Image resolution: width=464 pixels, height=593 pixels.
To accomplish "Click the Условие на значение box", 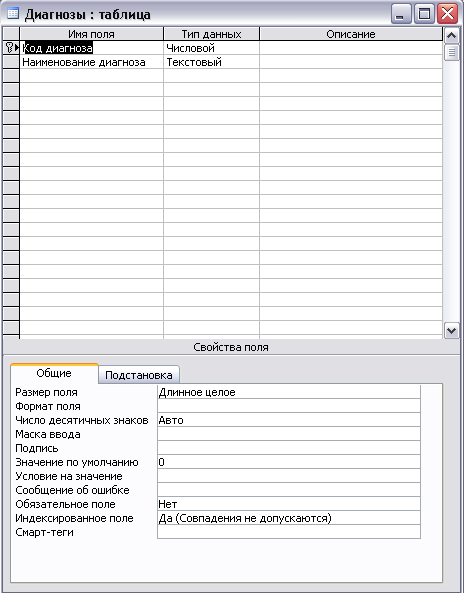I will click(289, 476).
